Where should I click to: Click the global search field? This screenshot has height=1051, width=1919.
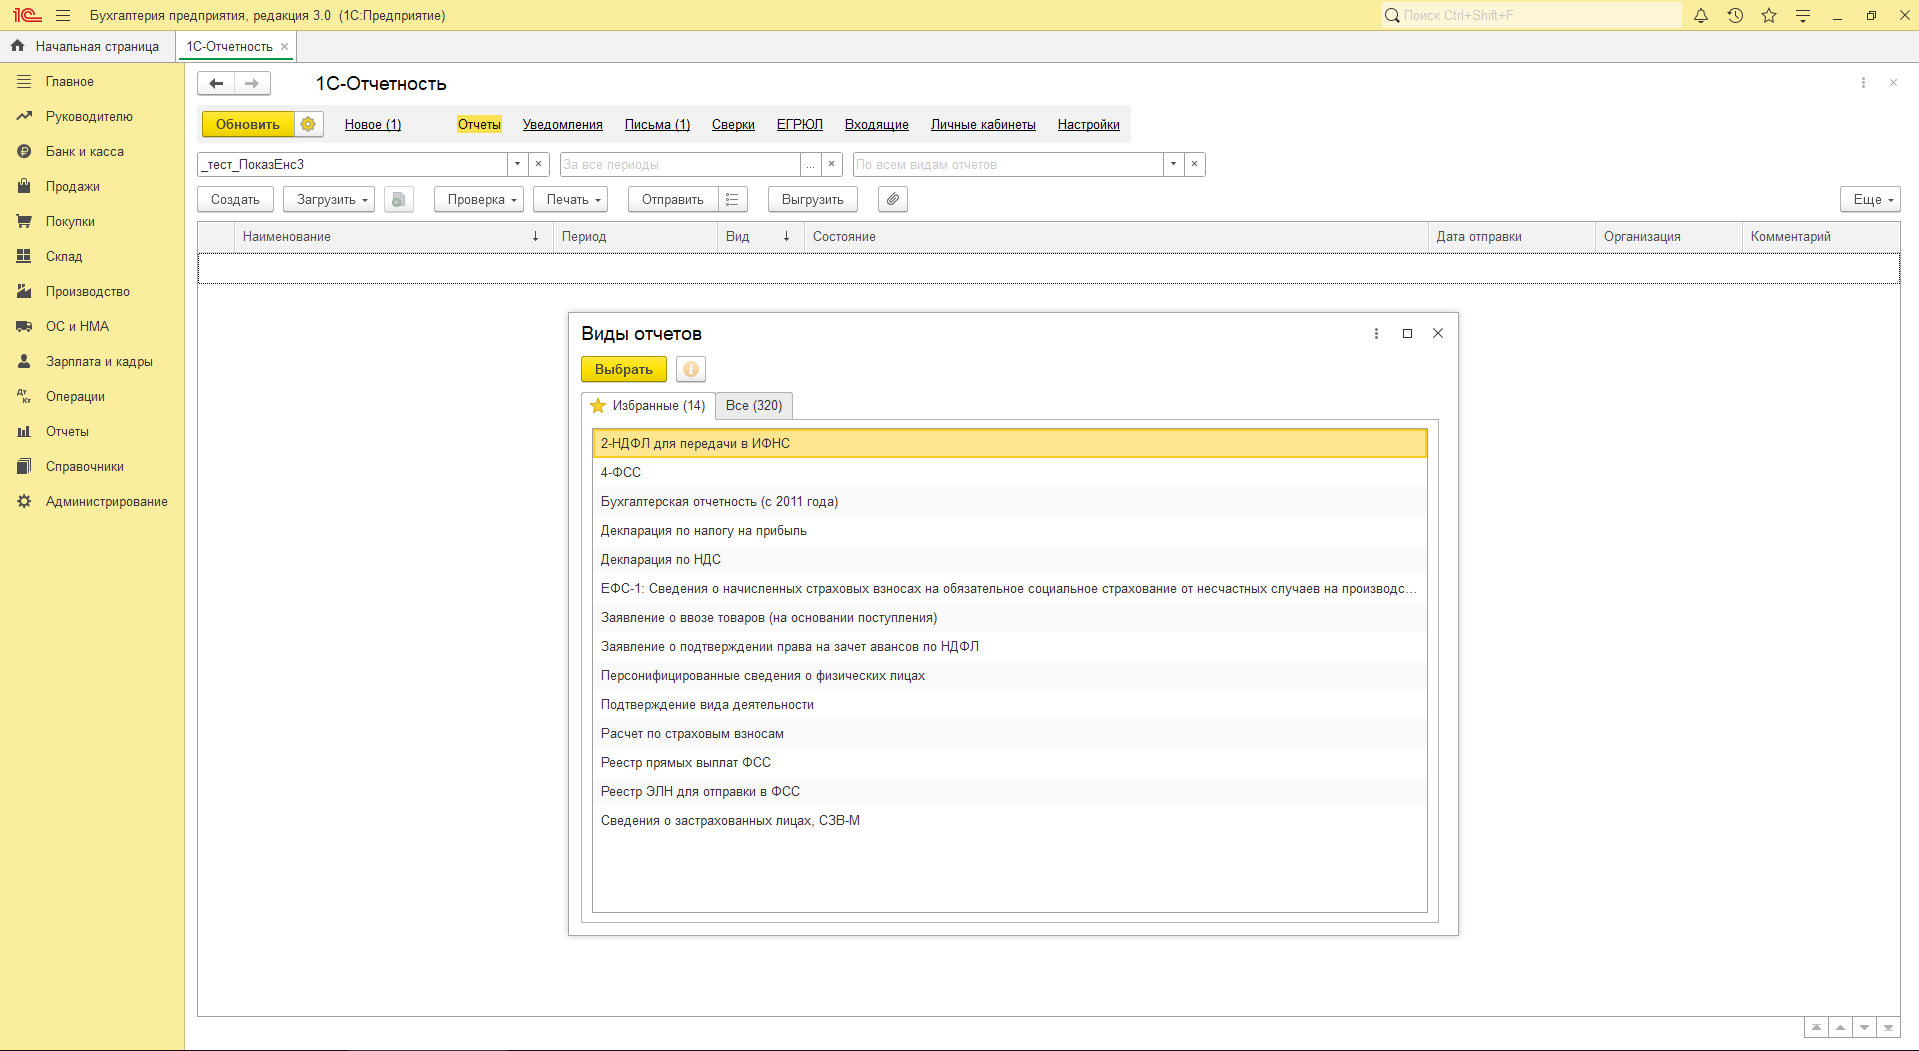tap(1532, 15)
